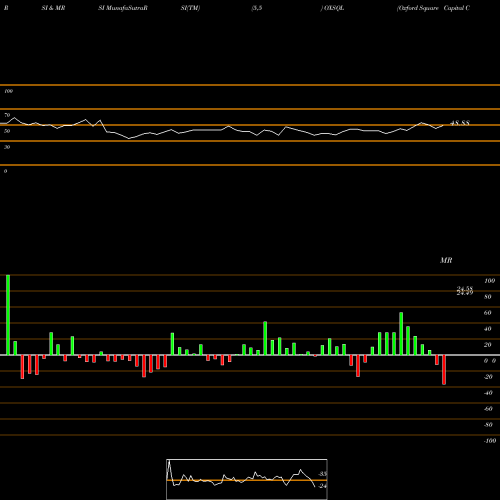Viewport: 500px width, 500px height.
Task: Click the MR panel label
Action: 446,260
